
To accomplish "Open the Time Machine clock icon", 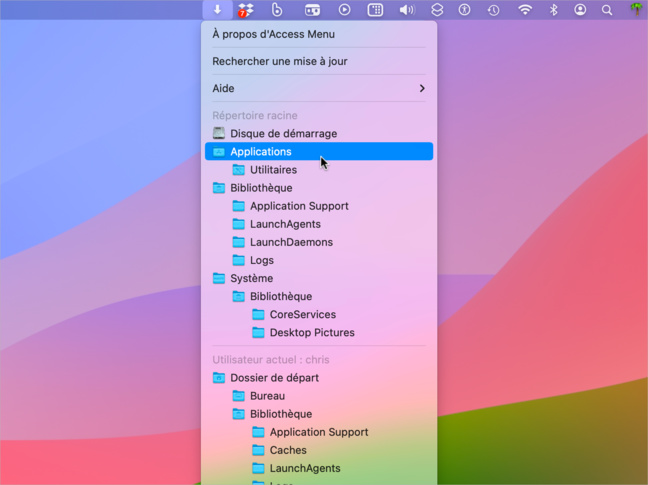I will coord(493,10).
